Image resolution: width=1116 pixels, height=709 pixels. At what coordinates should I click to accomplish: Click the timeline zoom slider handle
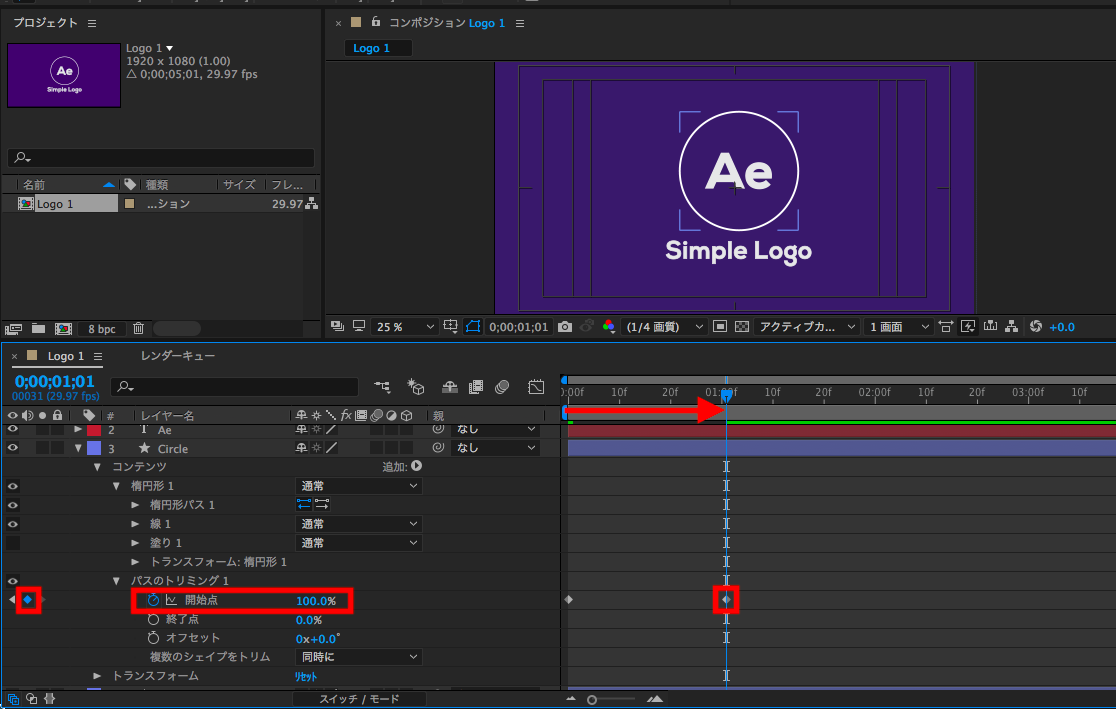[592, 700]
